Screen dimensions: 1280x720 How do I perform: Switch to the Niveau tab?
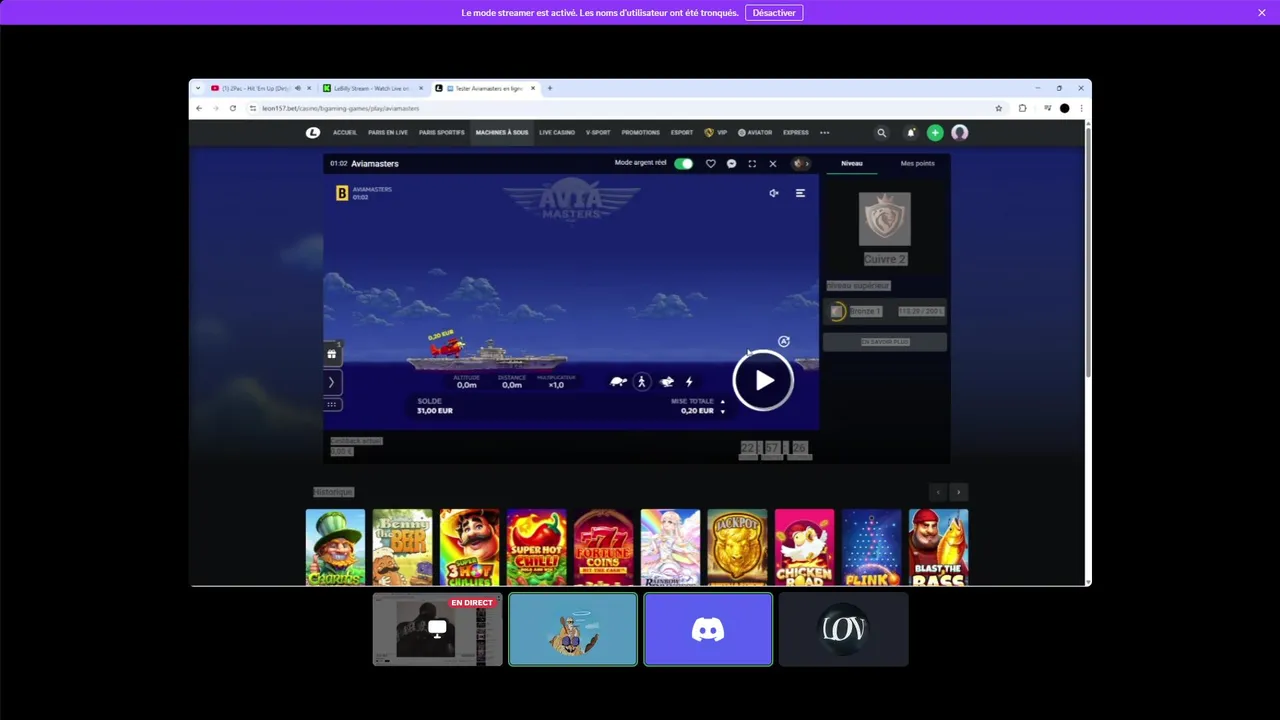click(852, 163)
